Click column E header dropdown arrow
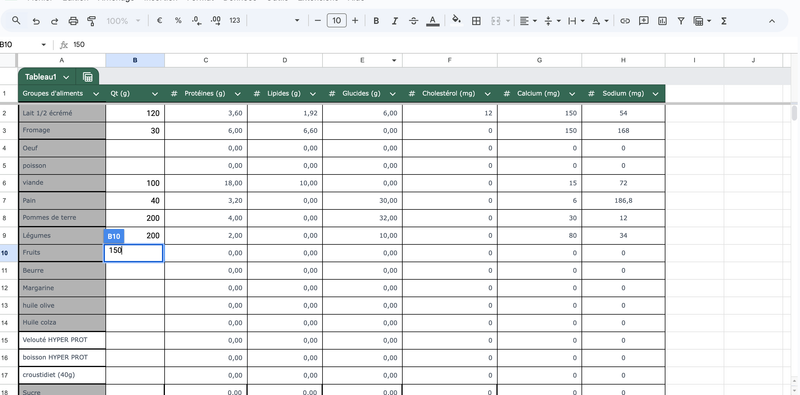800x395 pixels. tap(394, 61)
